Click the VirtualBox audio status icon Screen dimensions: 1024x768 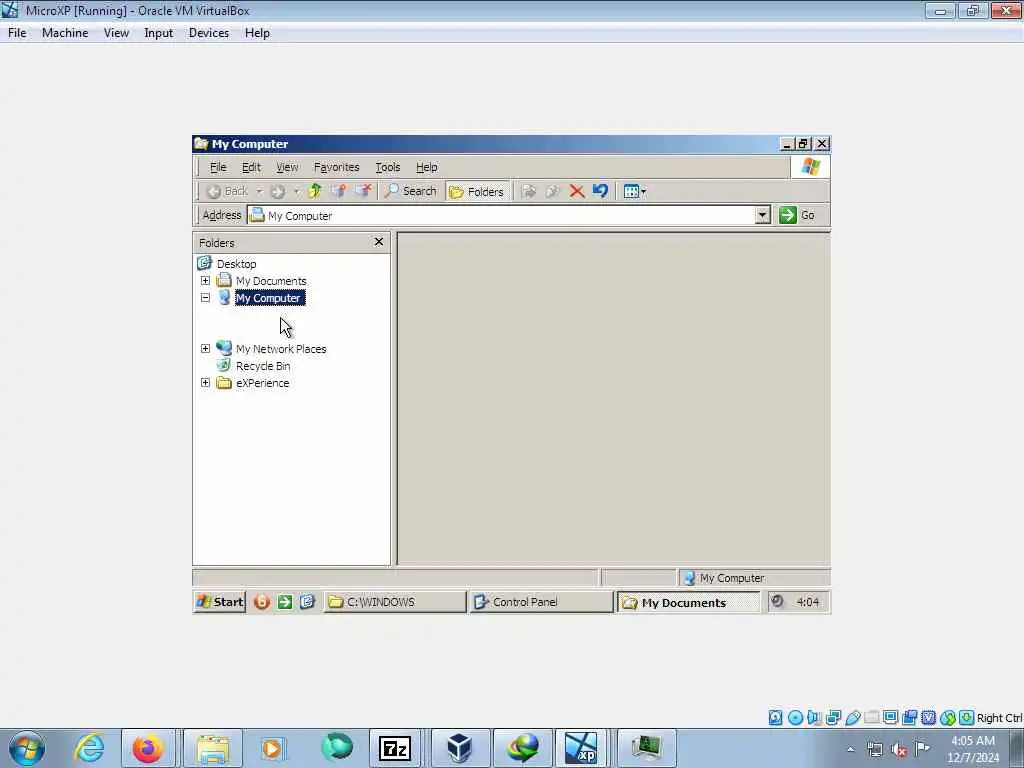814,718
